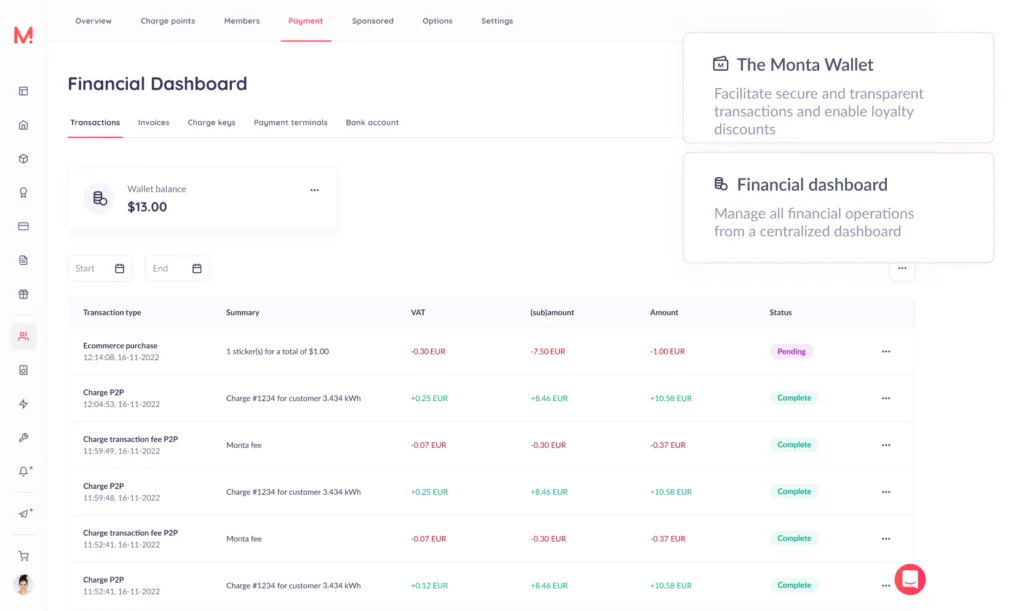Select the Transactions sub-tab
The image size is (1024, 611).
pyautogui.click(x=95, y=123)
